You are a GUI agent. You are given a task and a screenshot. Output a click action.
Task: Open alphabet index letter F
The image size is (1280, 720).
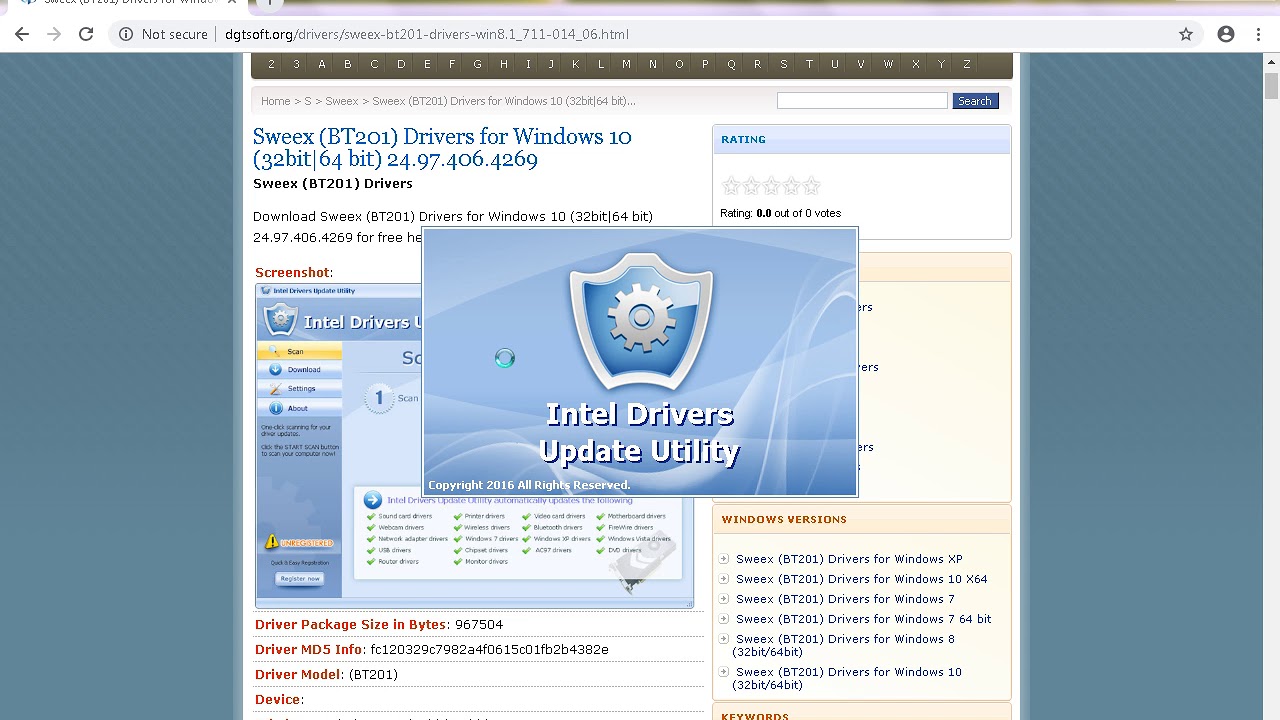coord(452,64)
